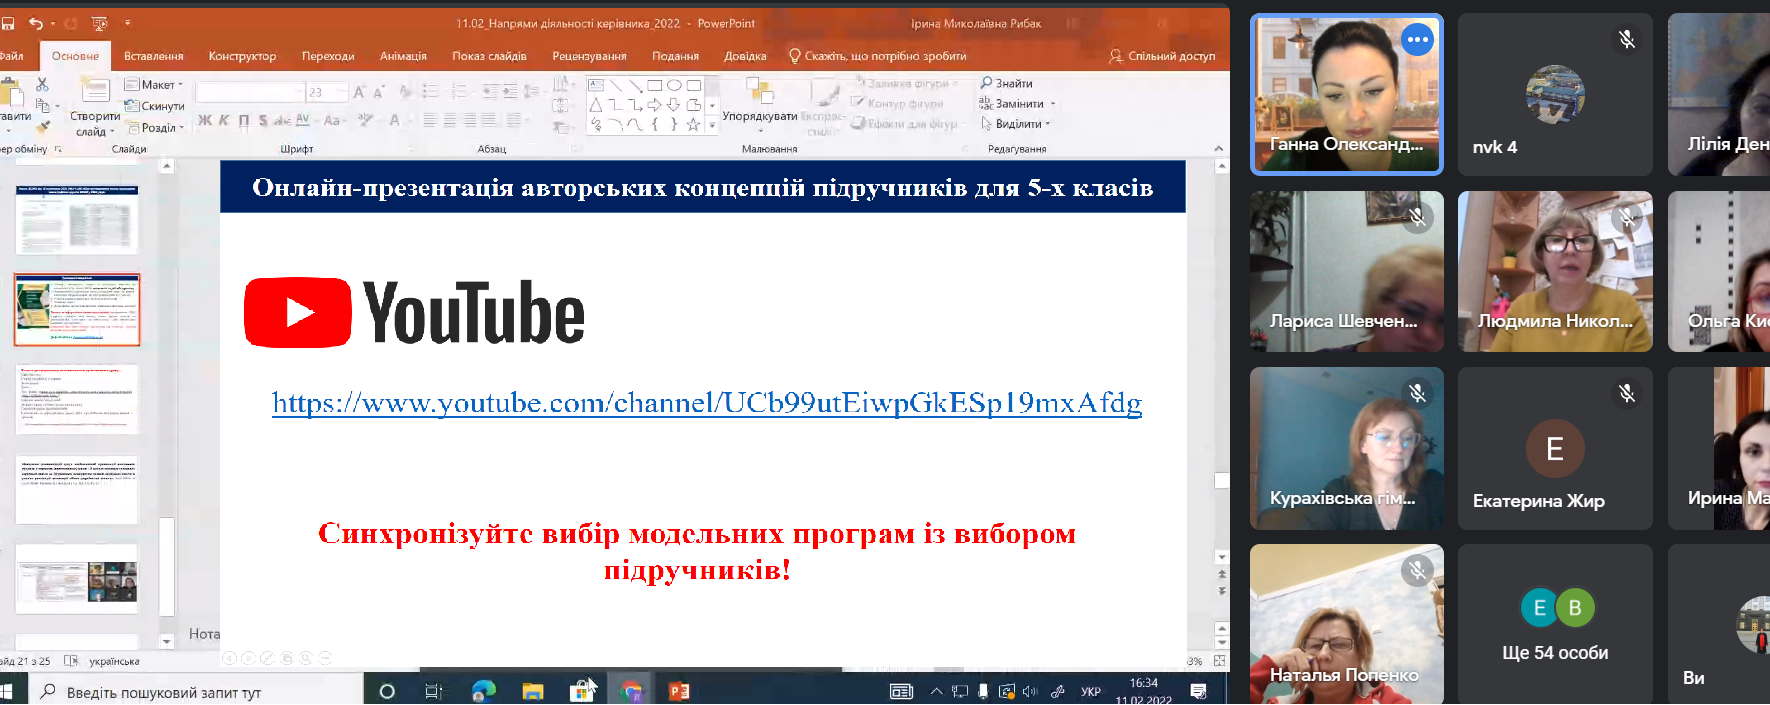
Task: Click the slide pane vertical scrollbar thumb
Action: tap(1221, 480)
